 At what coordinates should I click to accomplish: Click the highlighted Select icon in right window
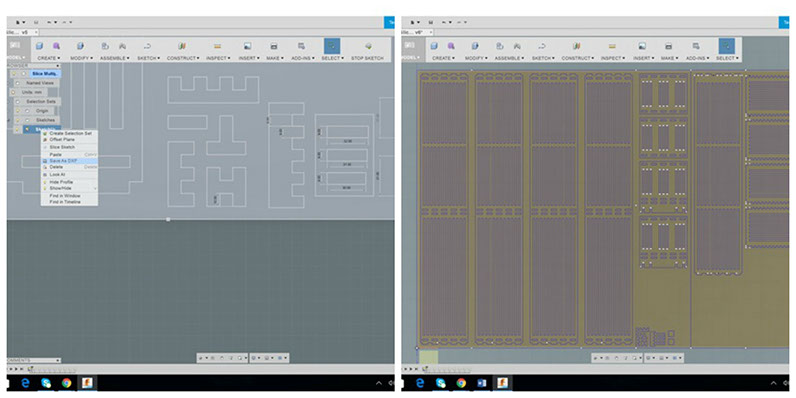726,46
